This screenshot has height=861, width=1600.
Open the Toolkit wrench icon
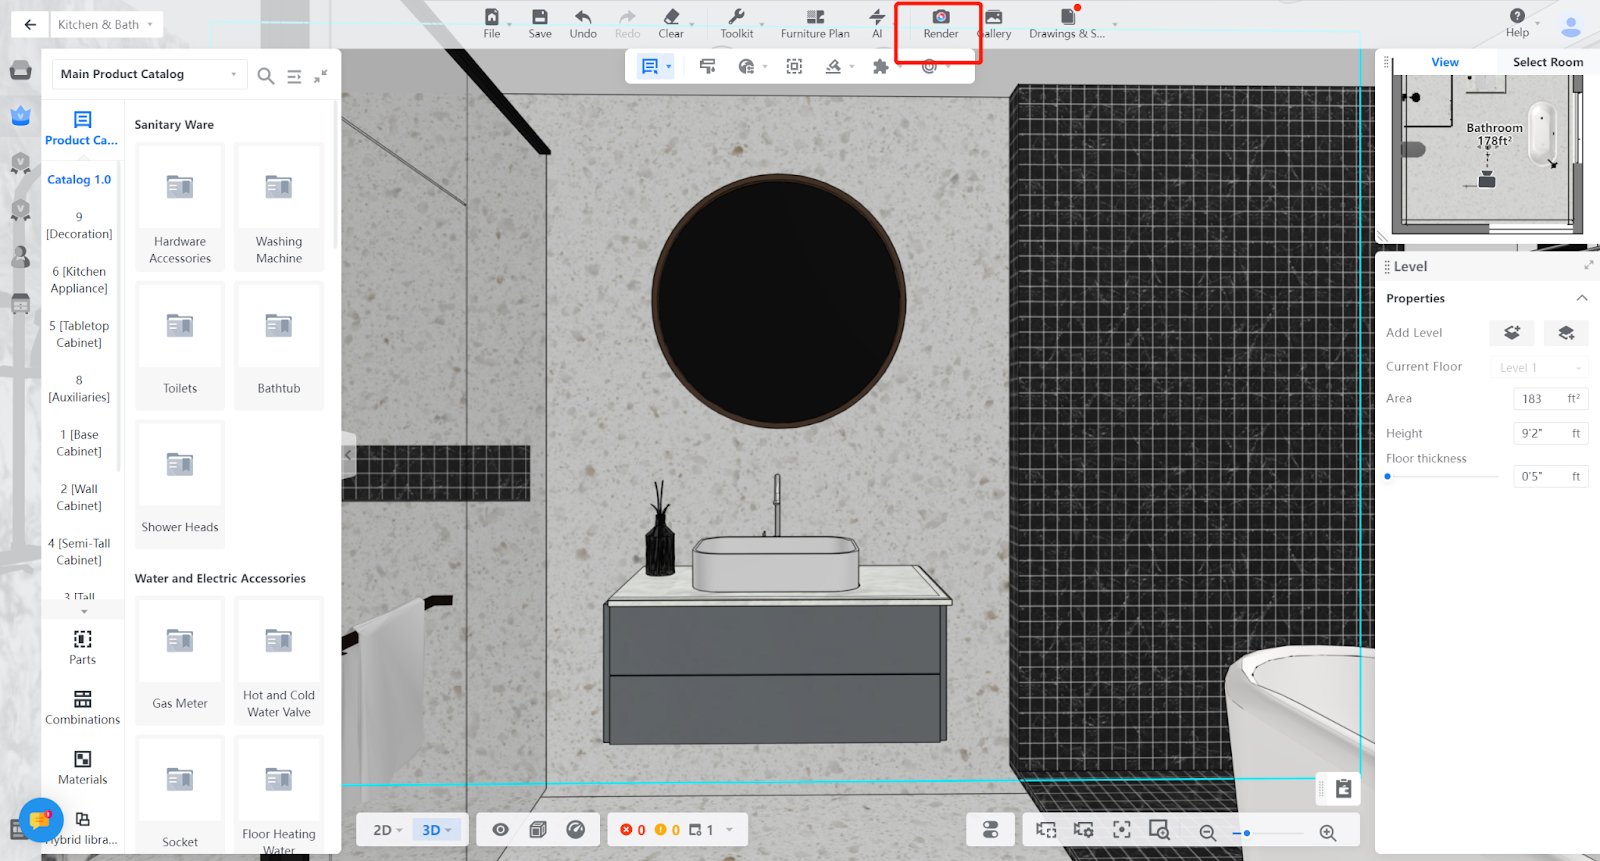[x=737, y=18]
